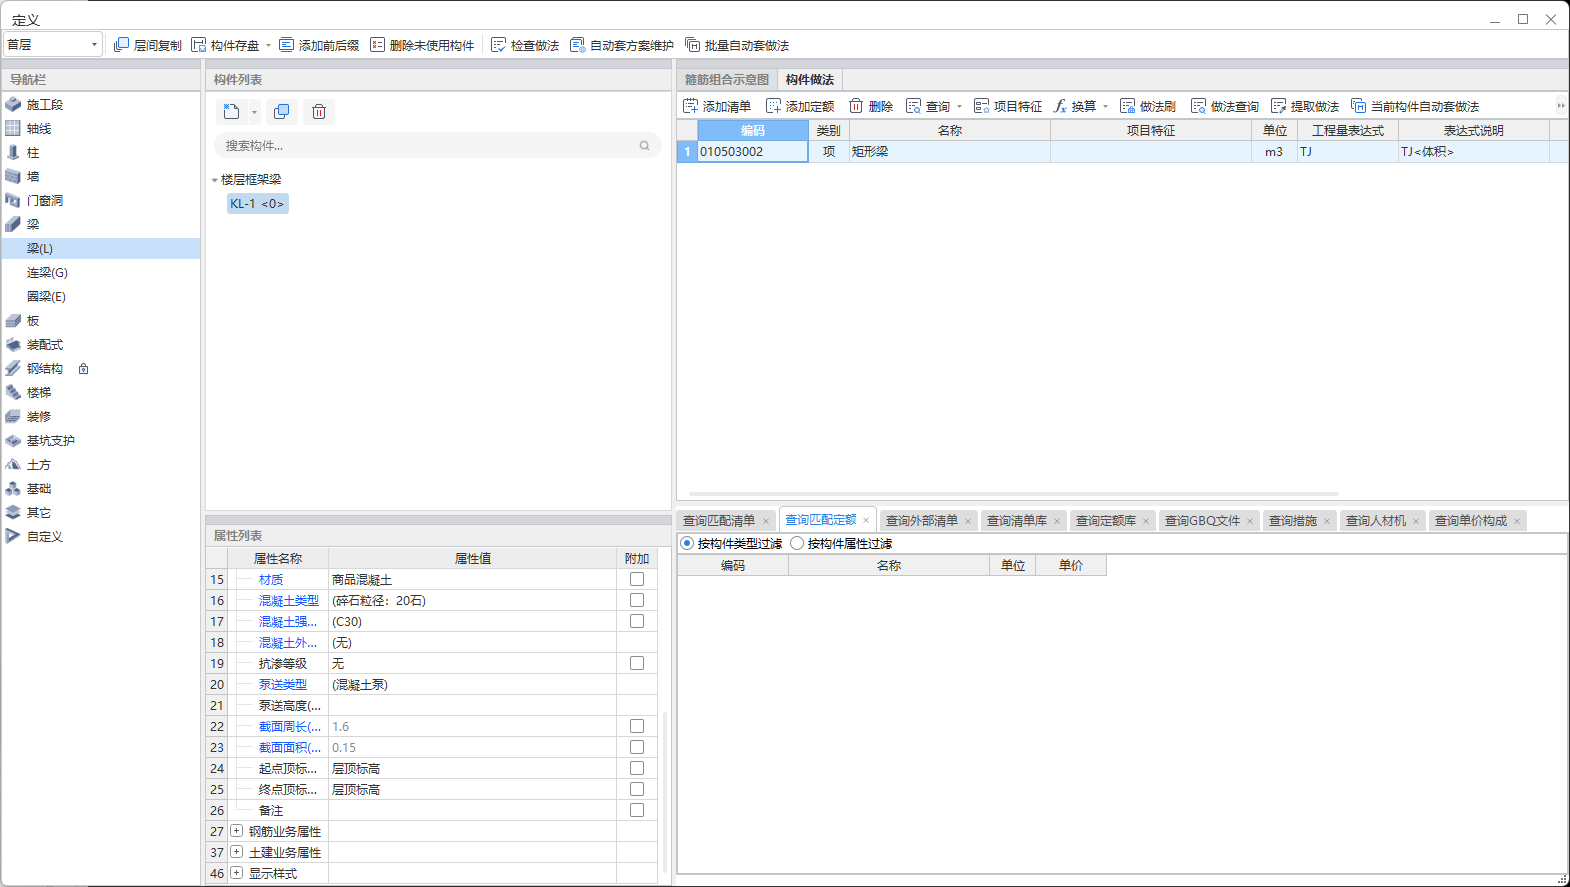
Task: Open the 首层 floor dropdown
Action: (x=94, y=44)
